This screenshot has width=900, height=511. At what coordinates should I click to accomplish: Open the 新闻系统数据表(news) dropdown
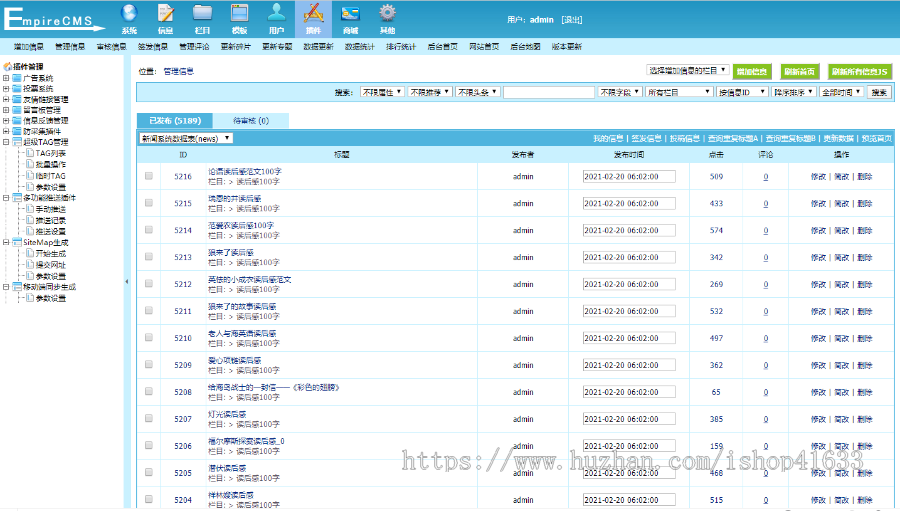186,138
